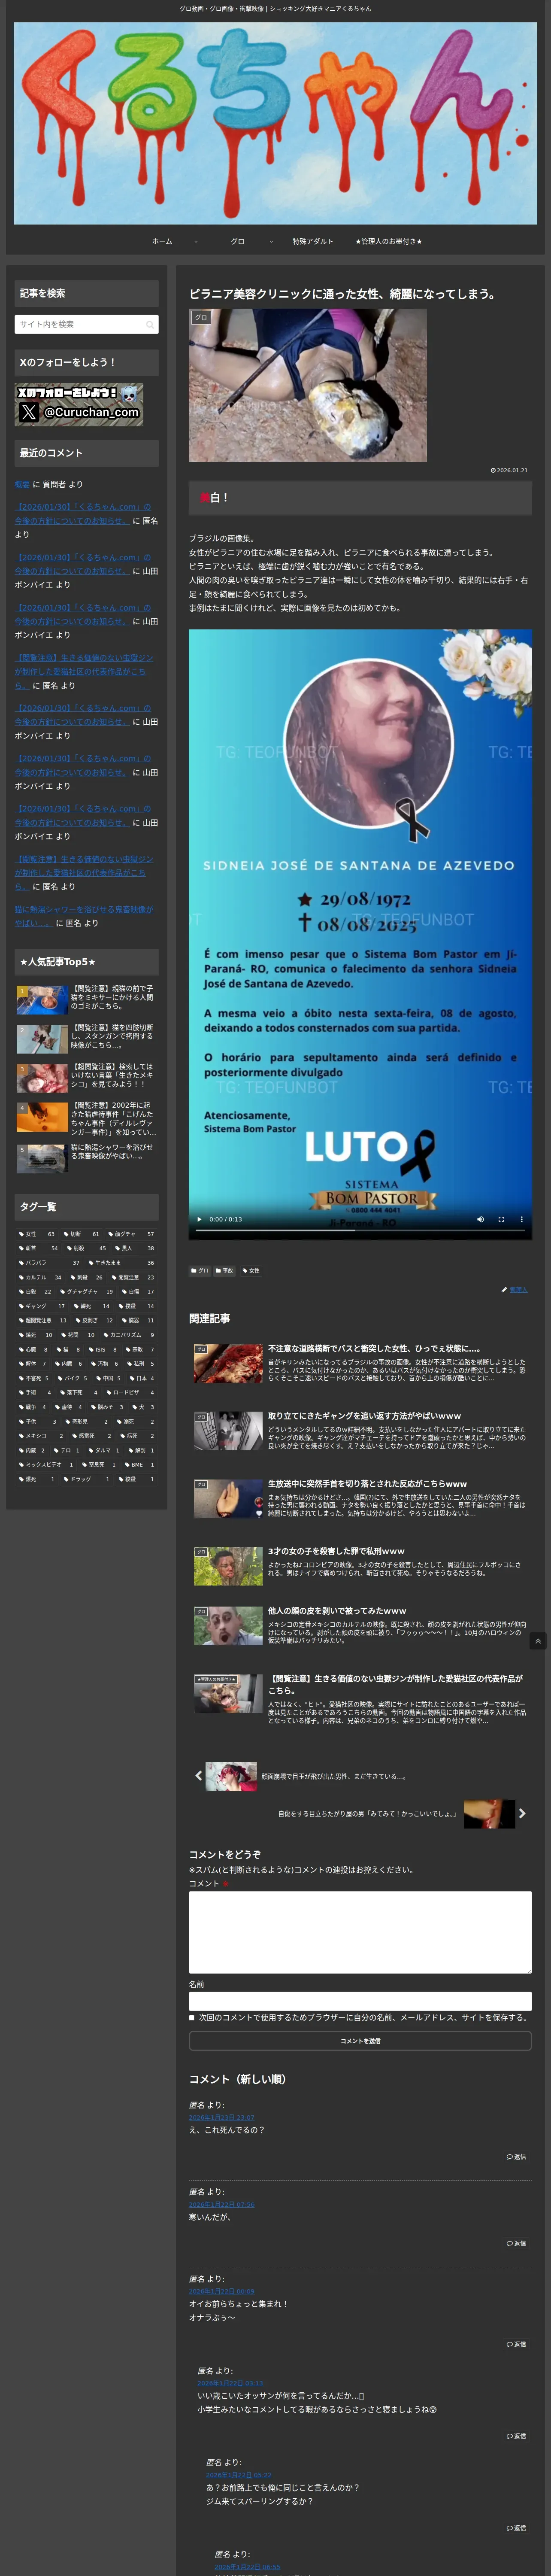Go to previous post using left chevron

click(x=198, y=1776)
